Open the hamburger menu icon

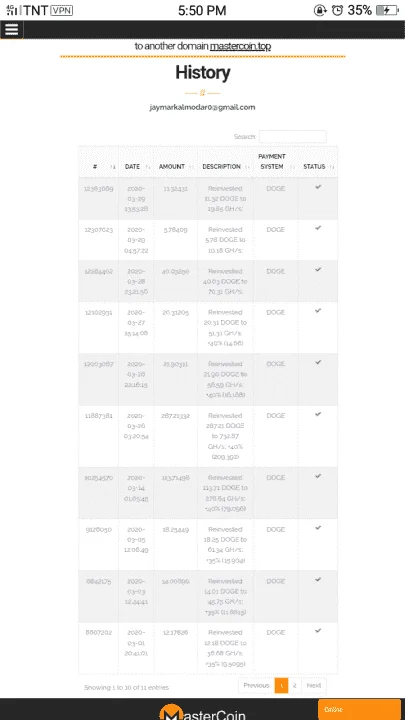[11, 29]
